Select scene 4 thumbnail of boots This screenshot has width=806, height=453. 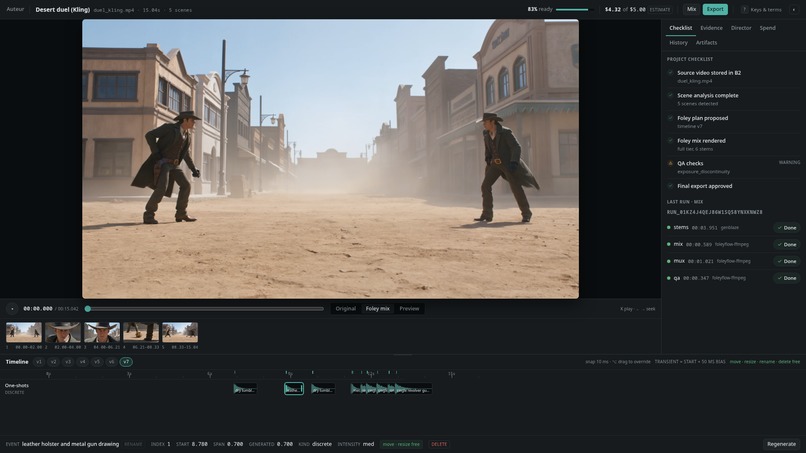click(x=141, y=333)
